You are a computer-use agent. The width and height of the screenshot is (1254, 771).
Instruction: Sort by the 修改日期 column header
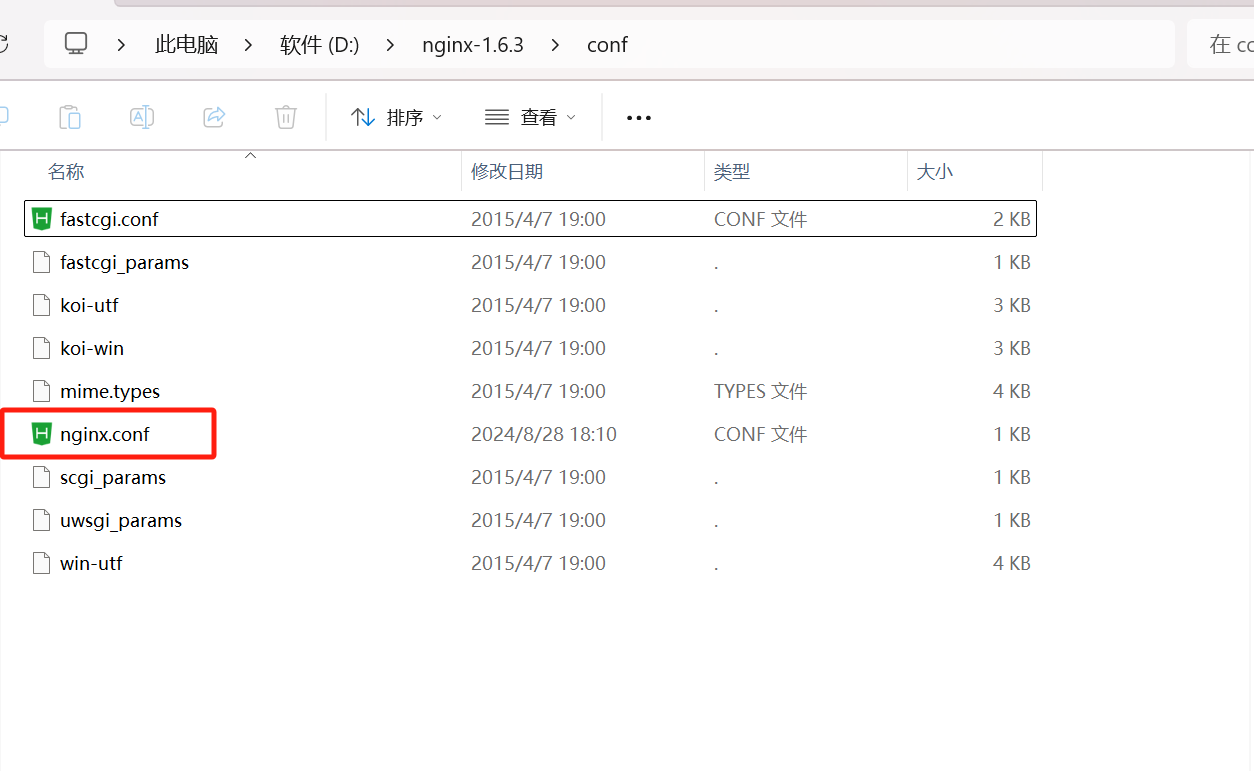pos(507,172)
